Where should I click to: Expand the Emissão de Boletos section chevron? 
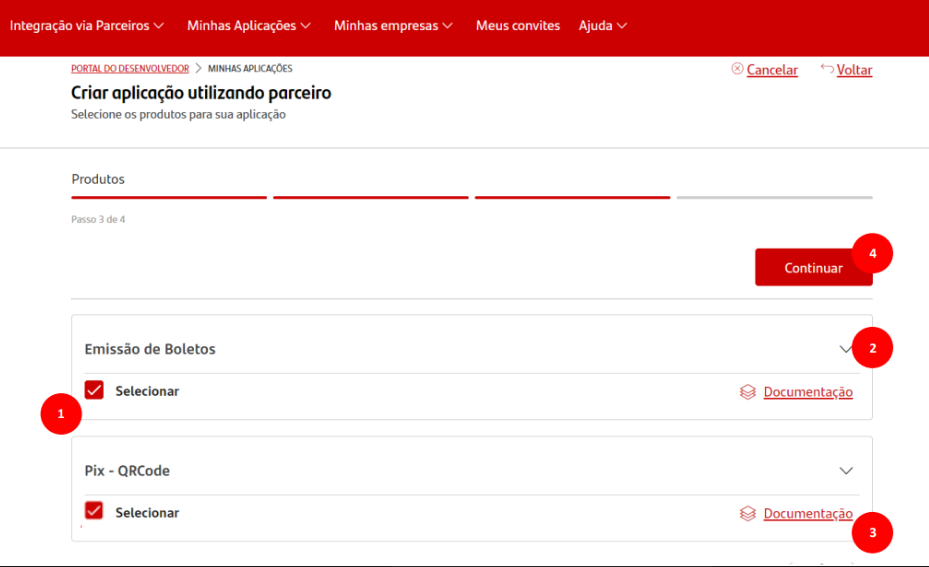pos(845,349)
